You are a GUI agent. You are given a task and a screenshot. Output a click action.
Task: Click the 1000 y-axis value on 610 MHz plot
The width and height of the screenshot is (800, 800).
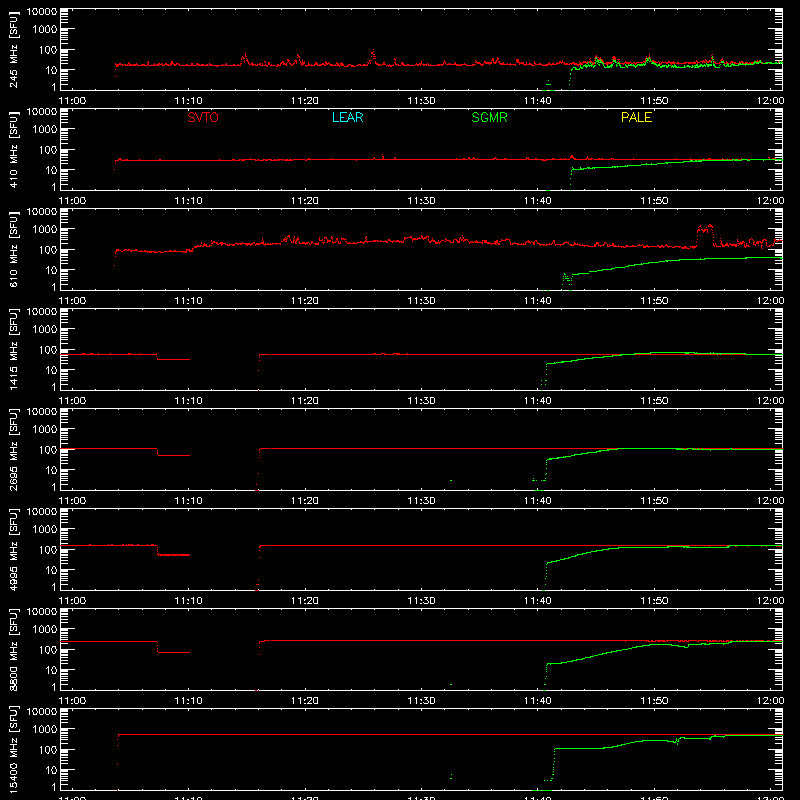(45, 230)
